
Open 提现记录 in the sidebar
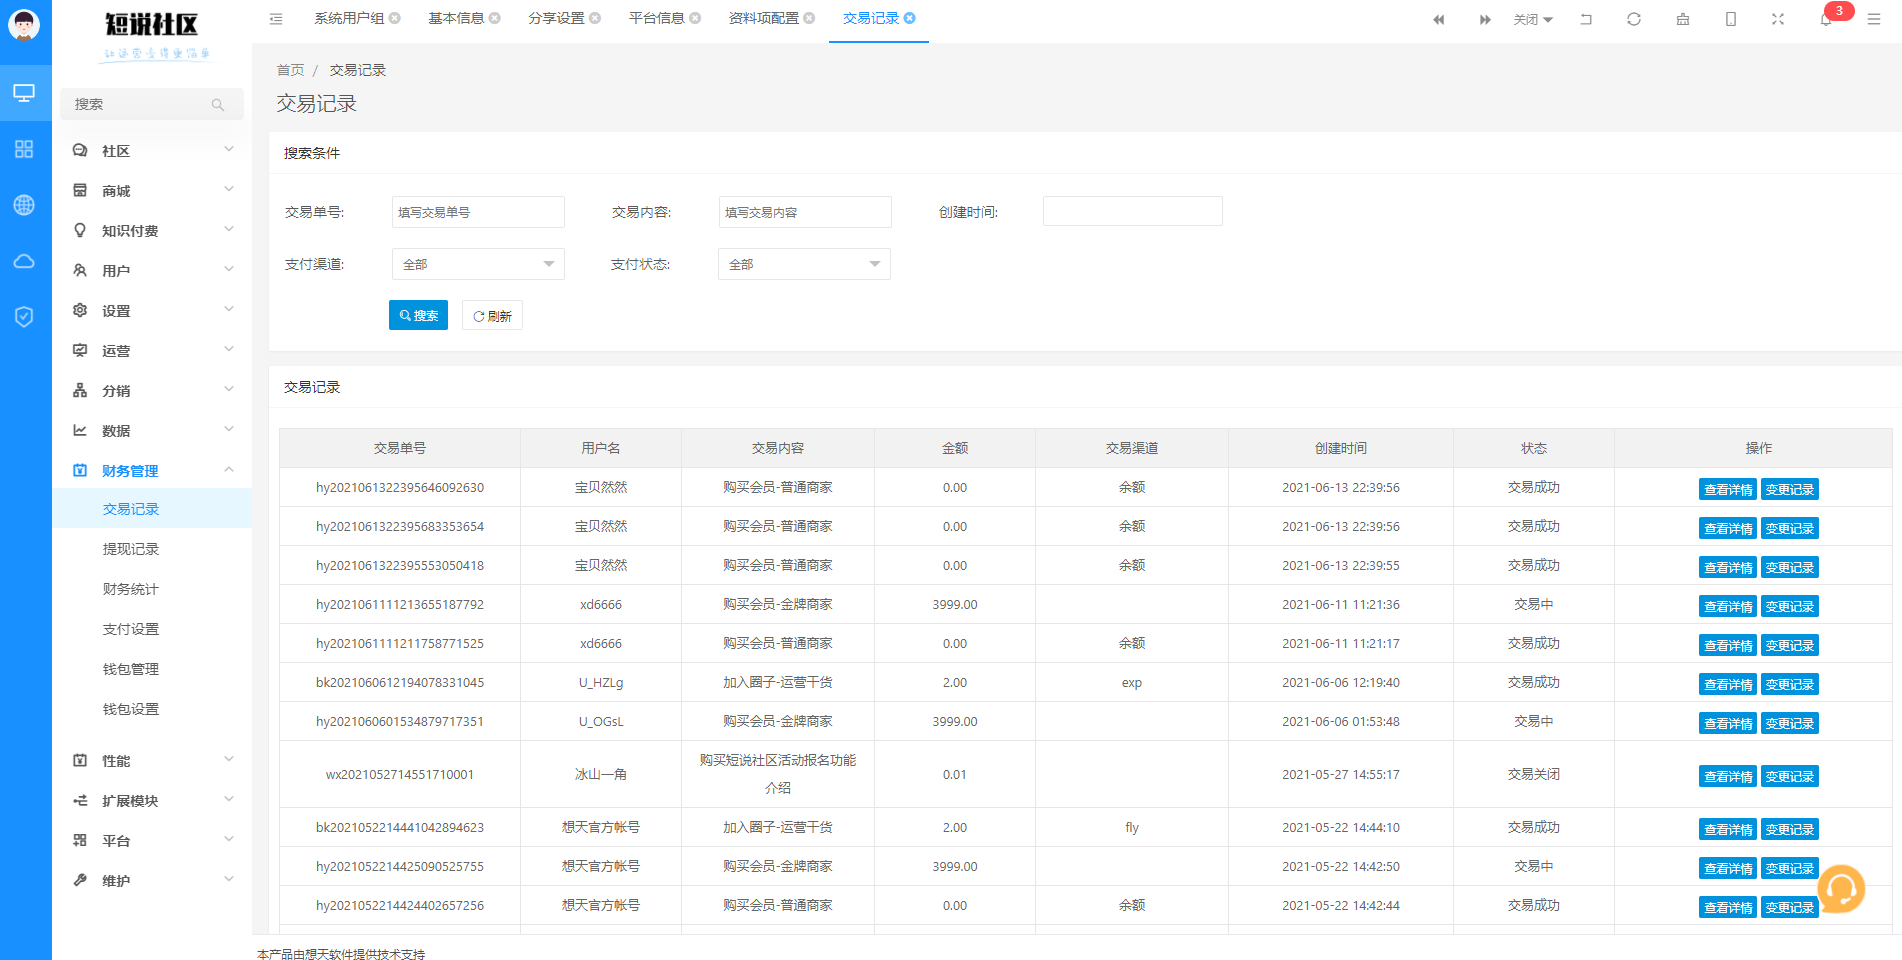[131, 549]
